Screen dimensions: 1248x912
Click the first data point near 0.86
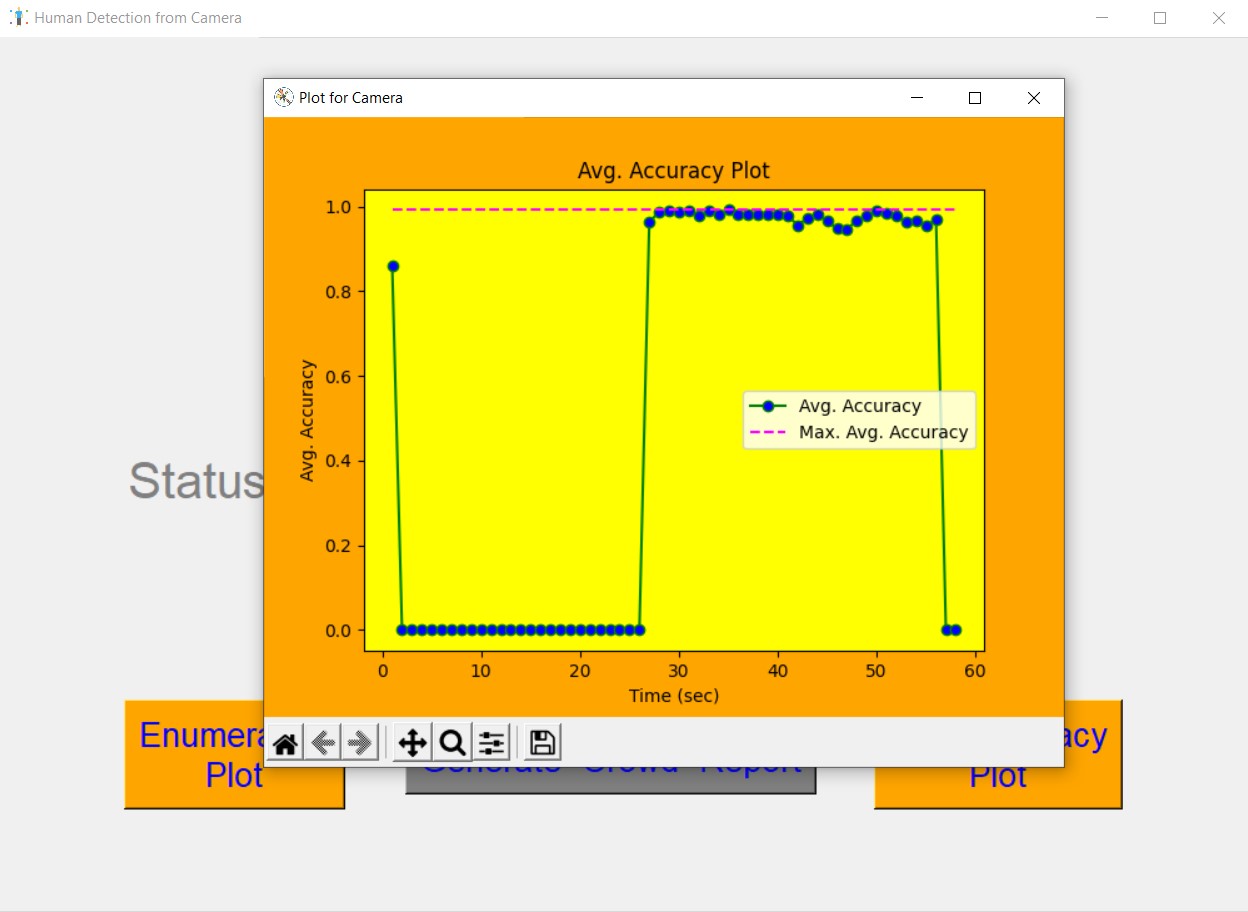coord(393,266)
